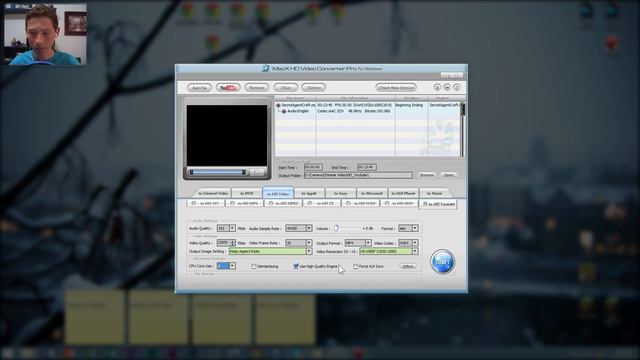Open the to Microsoft tab
Screen dimensions: 640x360
pos(371,193)
